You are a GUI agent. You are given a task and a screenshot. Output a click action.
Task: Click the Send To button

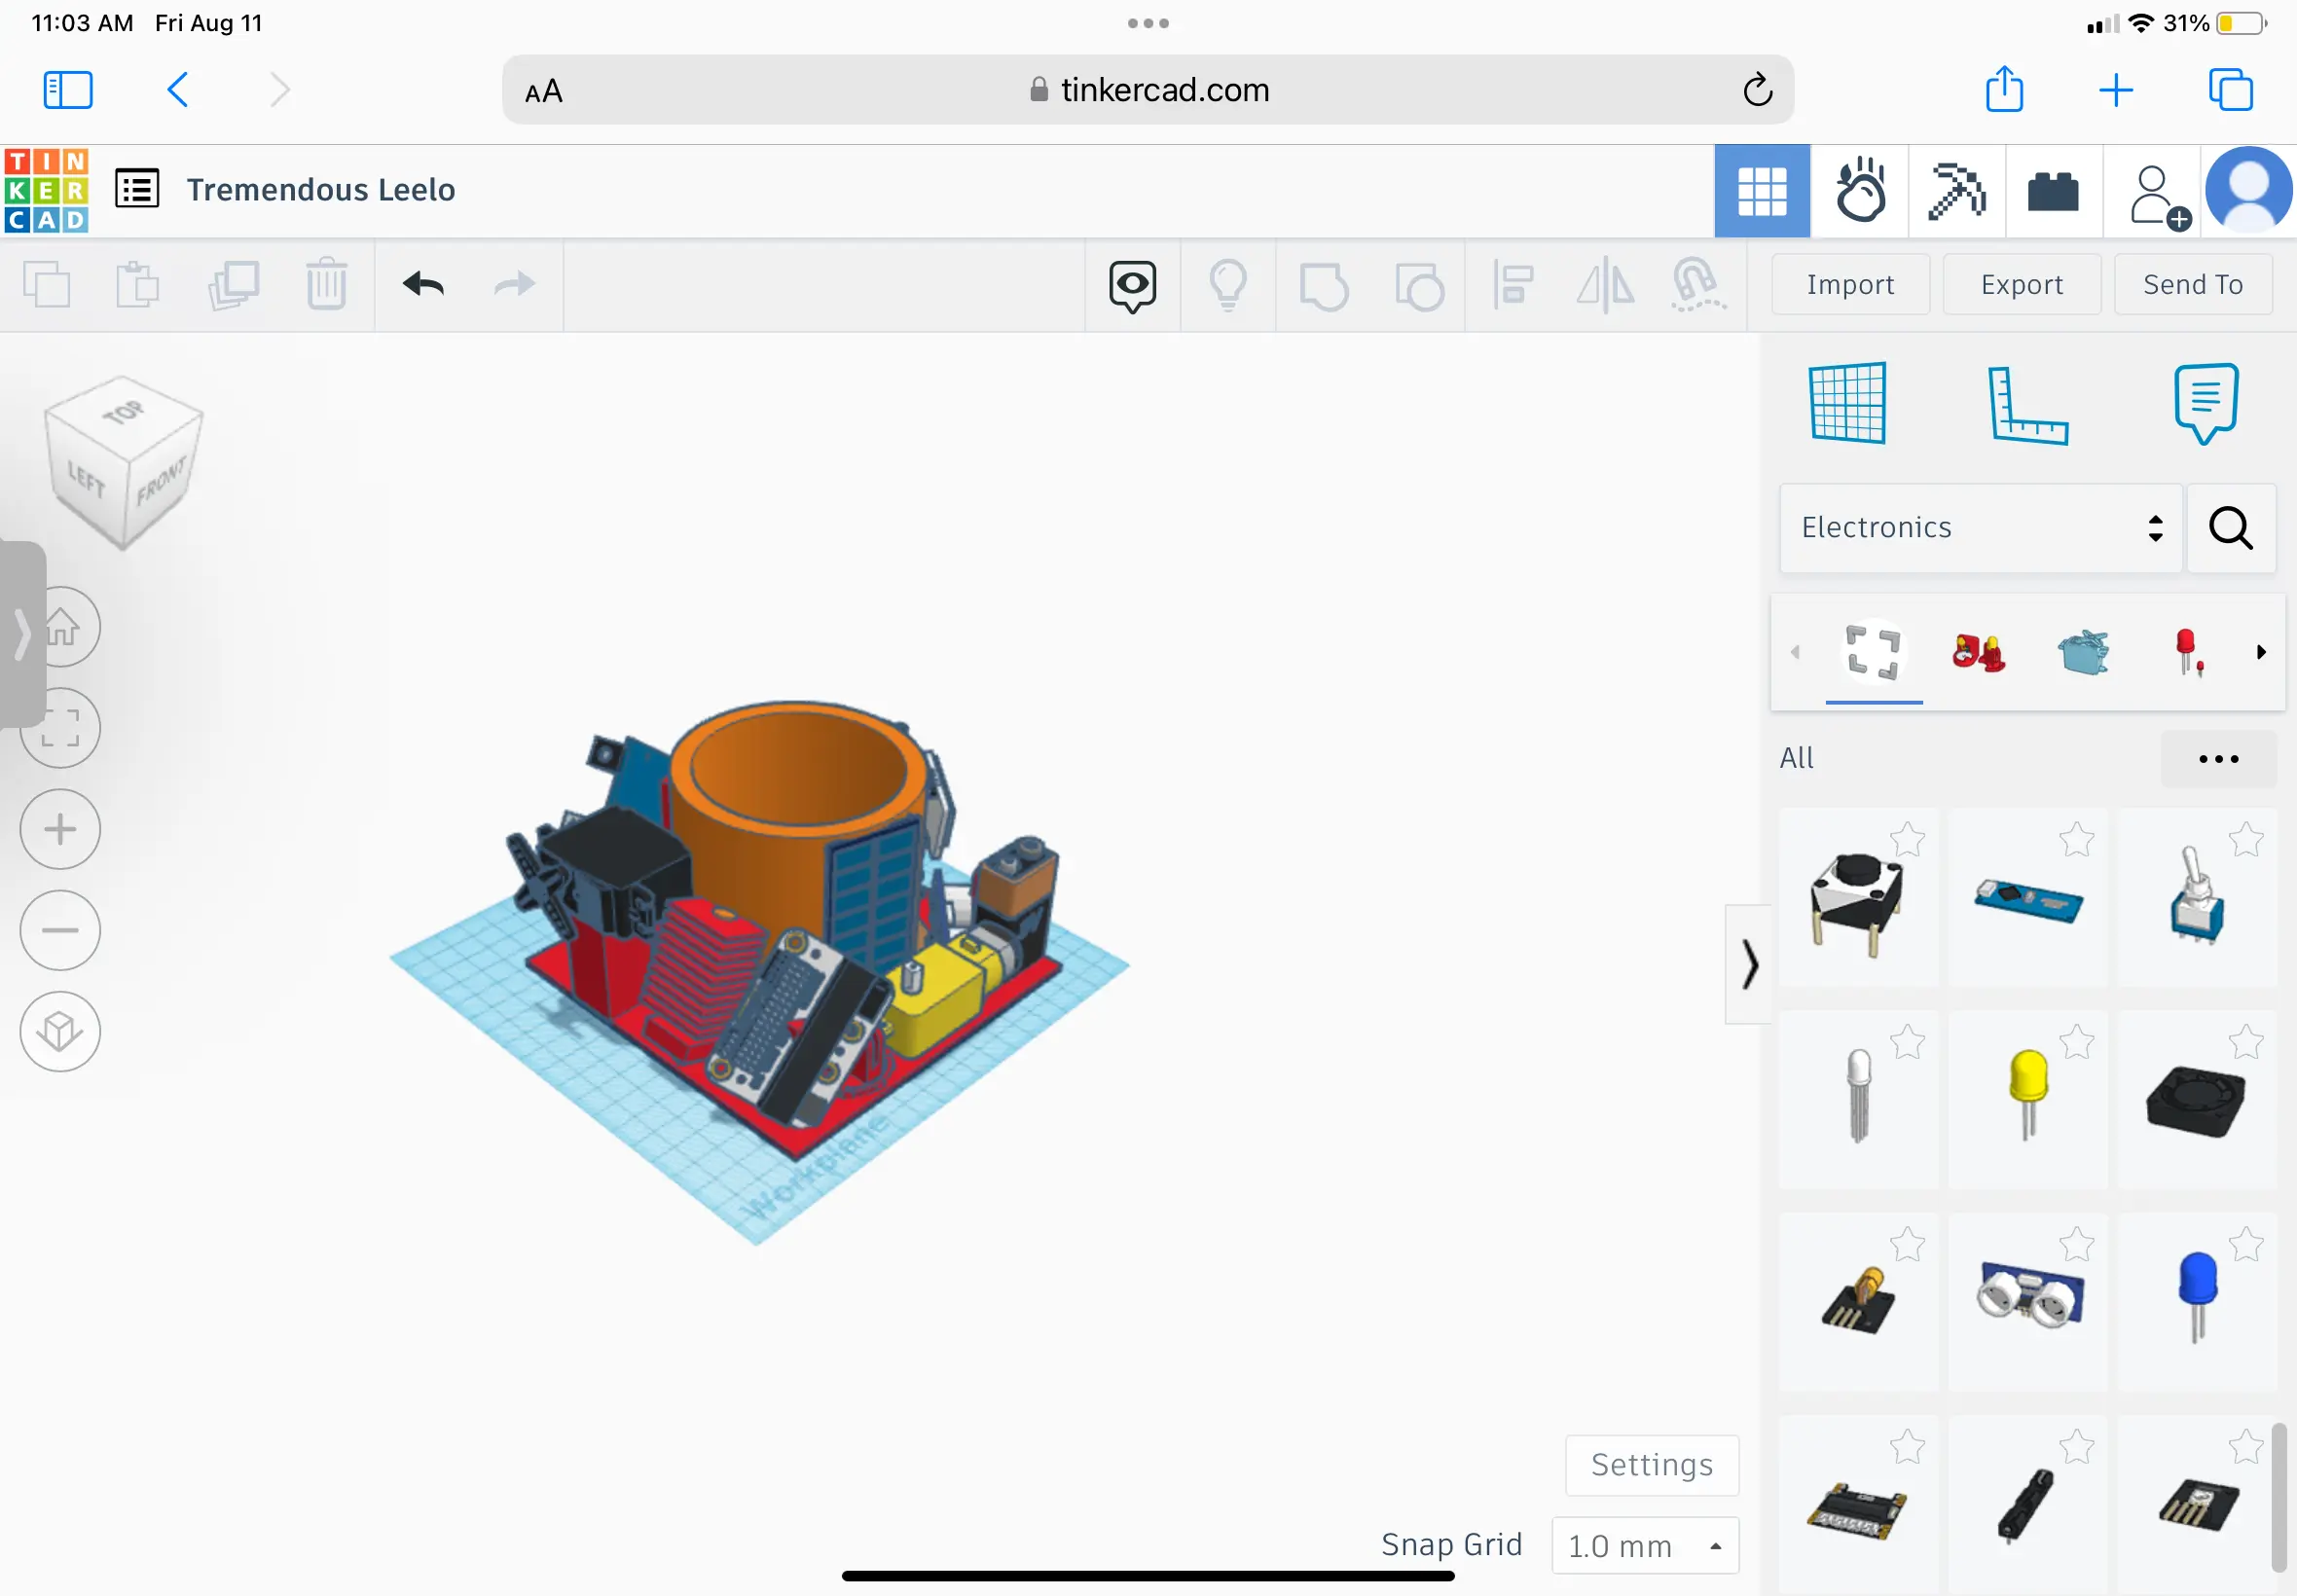tap(2192, 284)
